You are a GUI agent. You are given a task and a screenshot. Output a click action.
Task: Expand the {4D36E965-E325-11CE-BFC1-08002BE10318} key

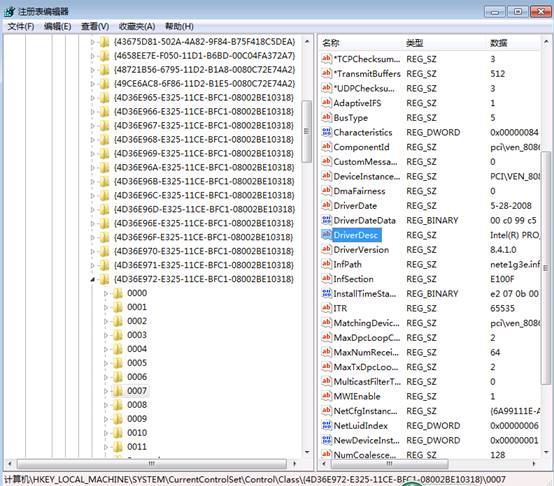(x=93, y=98)
